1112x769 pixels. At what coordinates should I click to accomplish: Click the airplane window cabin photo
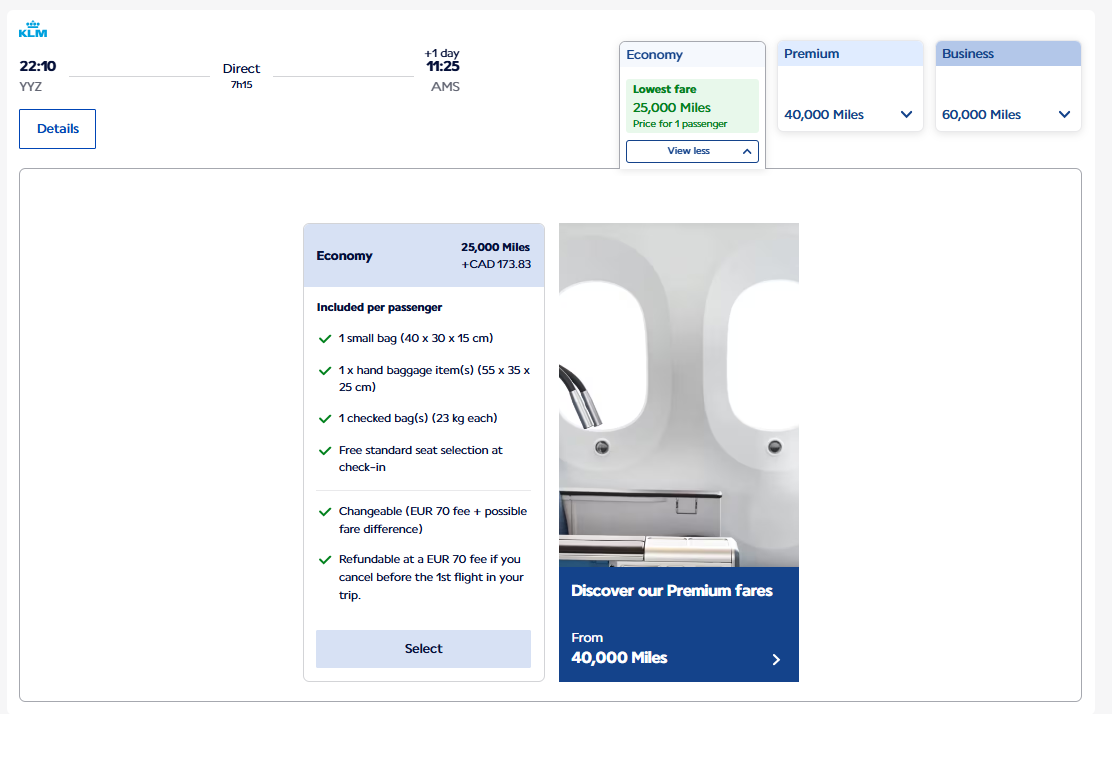(678, 395)
